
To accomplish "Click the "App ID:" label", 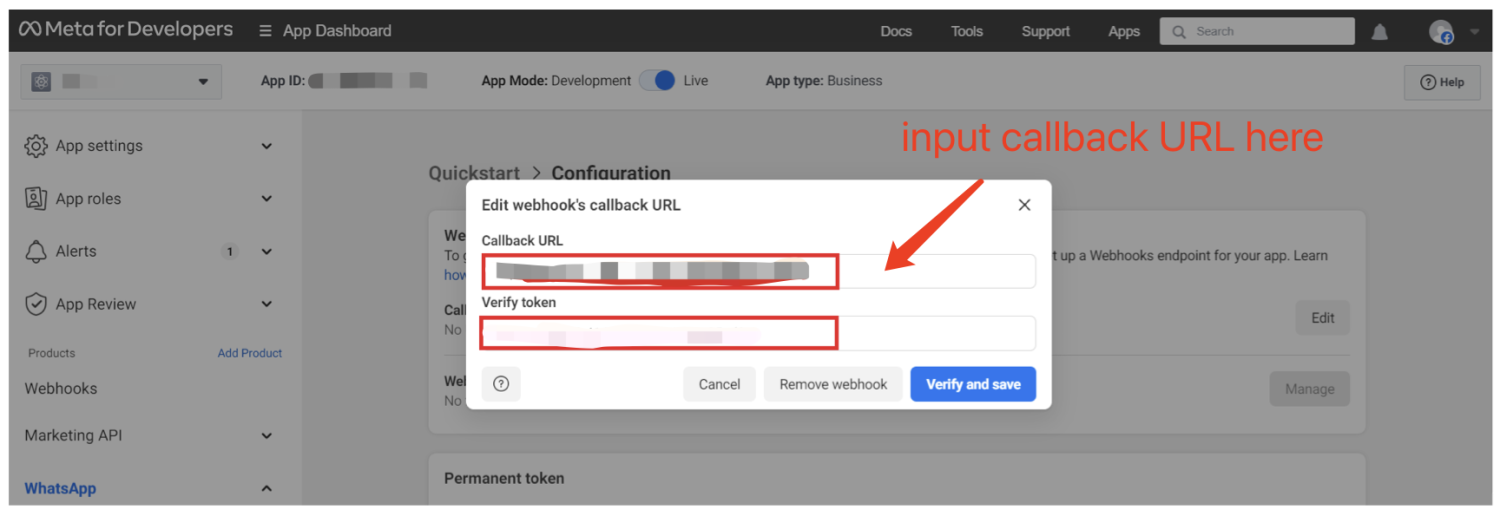I will point(283,81).
